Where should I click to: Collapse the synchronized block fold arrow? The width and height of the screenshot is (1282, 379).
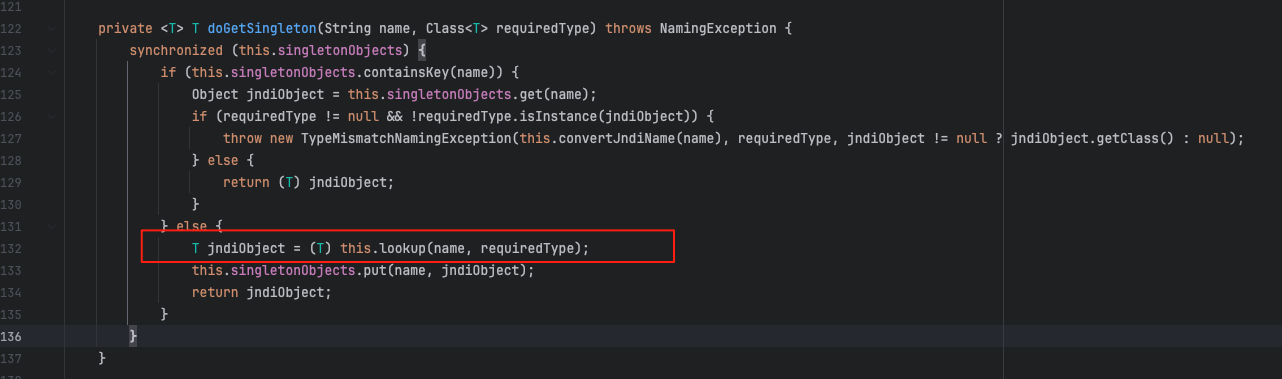(x=52, y=50)
